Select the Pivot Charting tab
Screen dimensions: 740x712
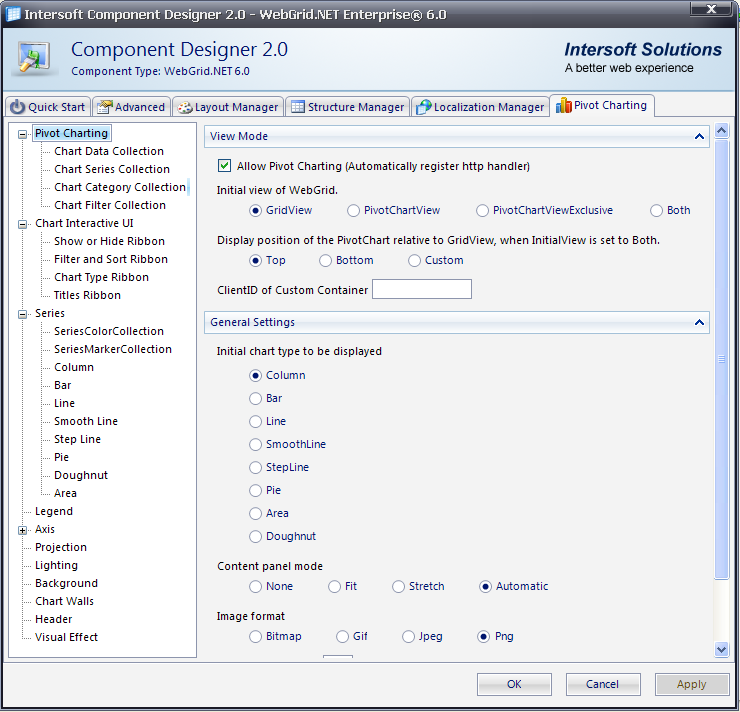click(602, 105)
